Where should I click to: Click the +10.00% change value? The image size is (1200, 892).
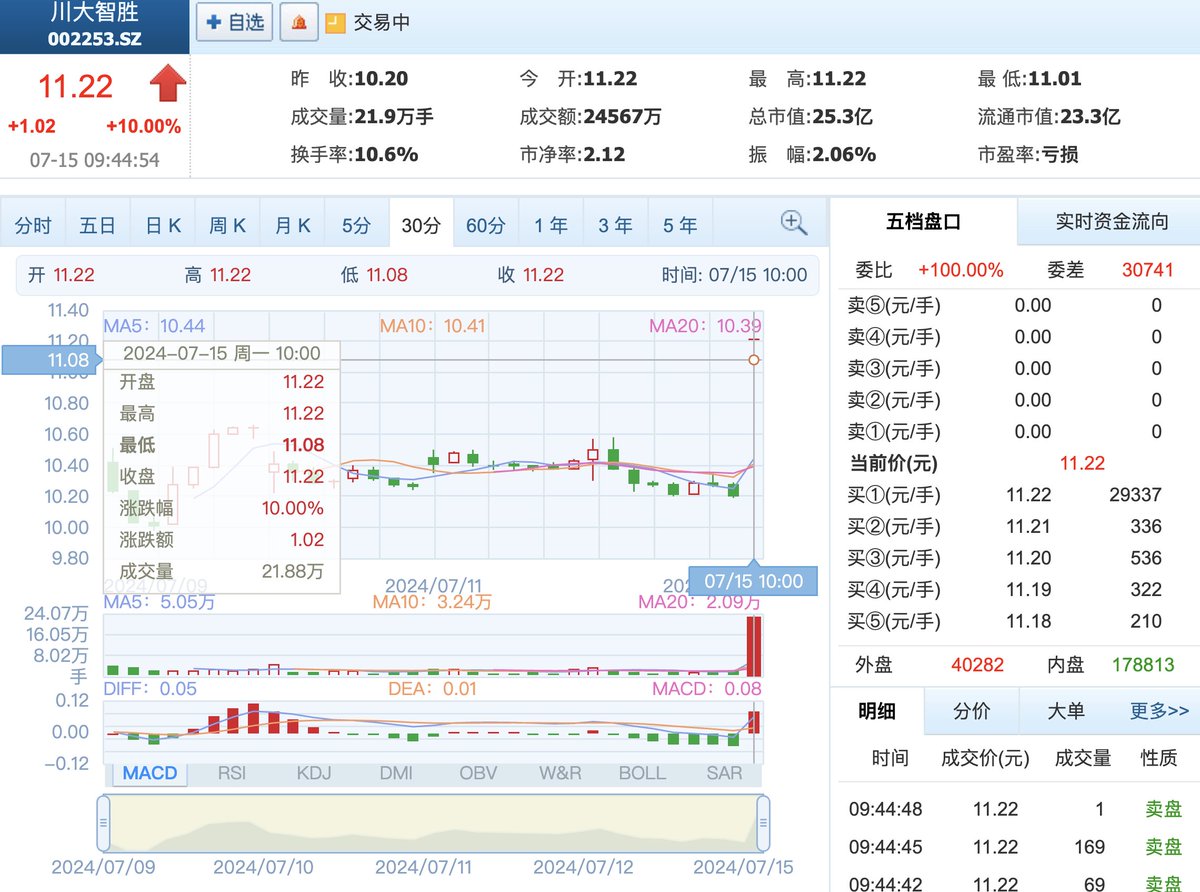tap(143, 127)
